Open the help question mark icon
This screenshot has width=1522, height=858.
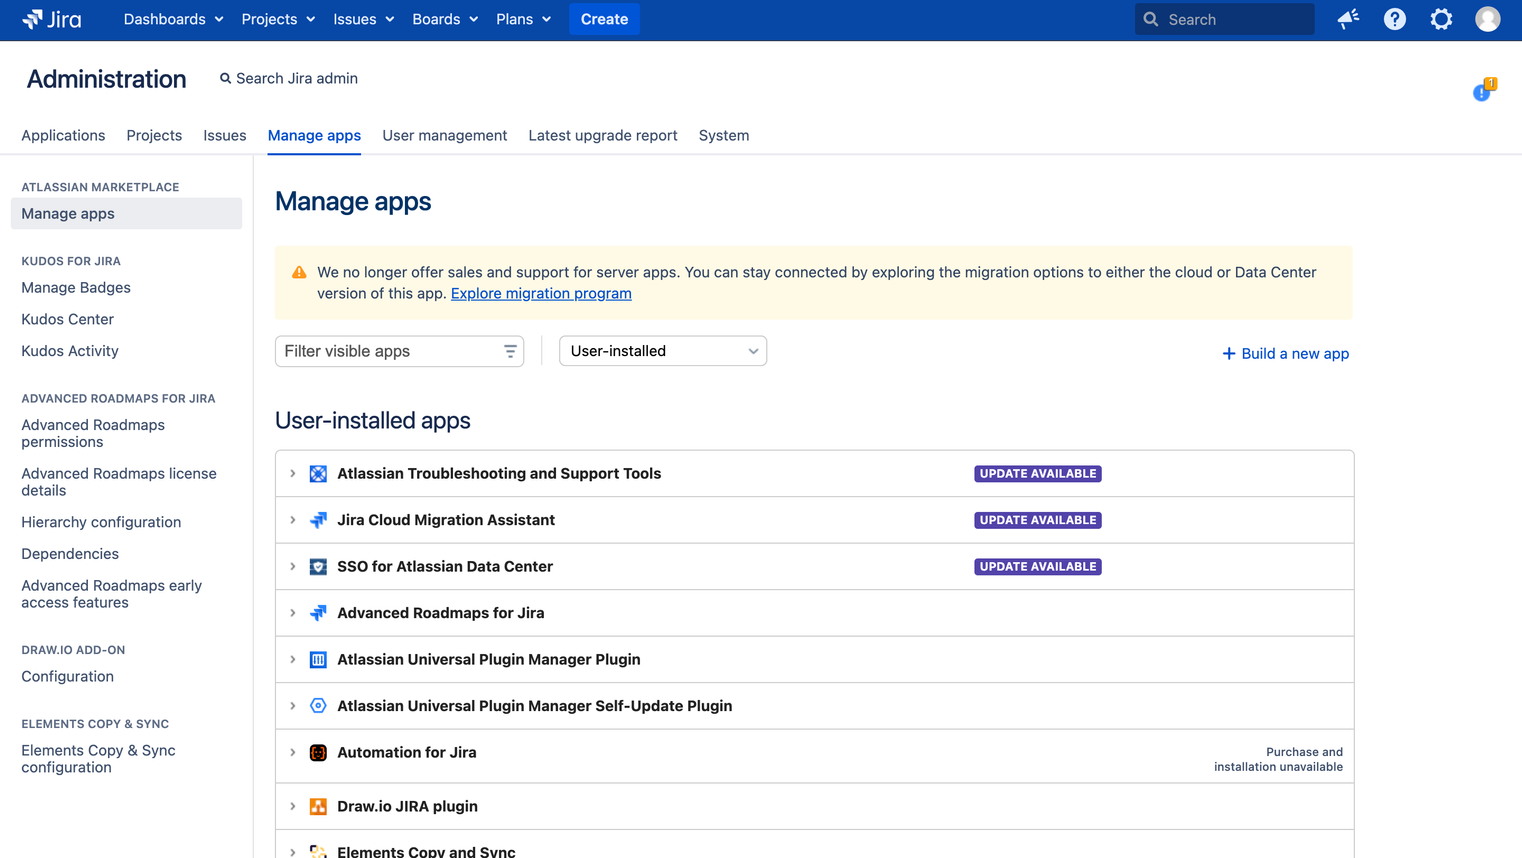pyautogui.click(x=1394, y=19)
